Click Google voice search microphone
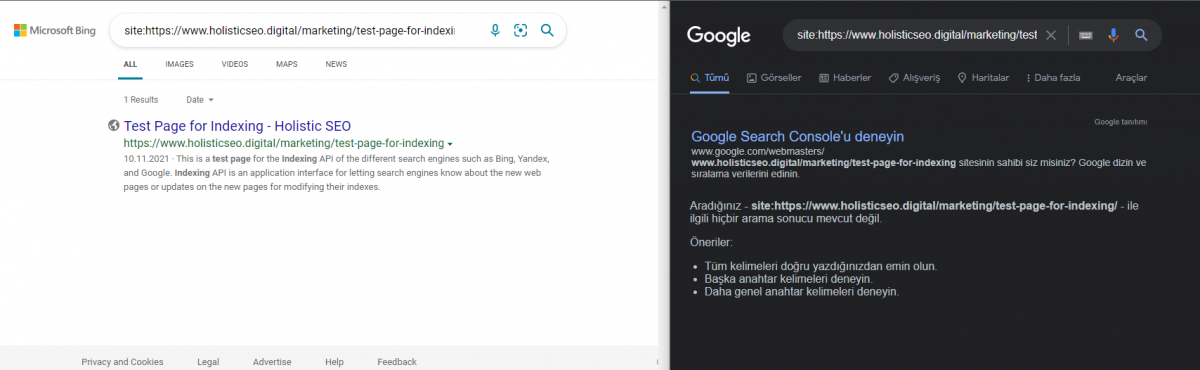 pyautogui.click(x=1113, y=35)
